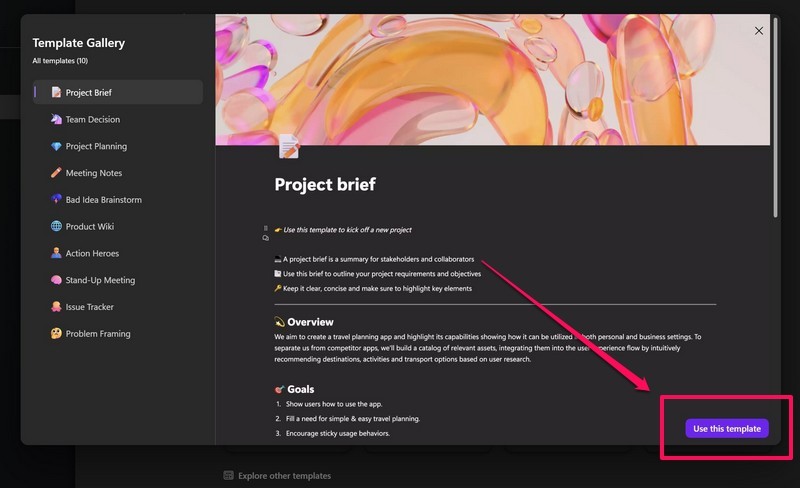The width and height of the screenshot is (800, 488).
Task: Click the Issue Tracker template icon
Action: click(56, 307)
